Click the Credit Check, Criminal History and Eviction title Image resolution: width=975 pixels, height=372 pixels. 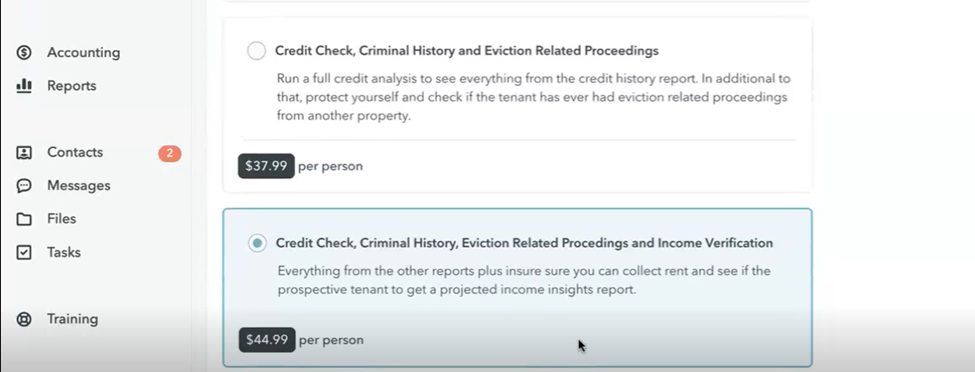[x=467, y=51]
